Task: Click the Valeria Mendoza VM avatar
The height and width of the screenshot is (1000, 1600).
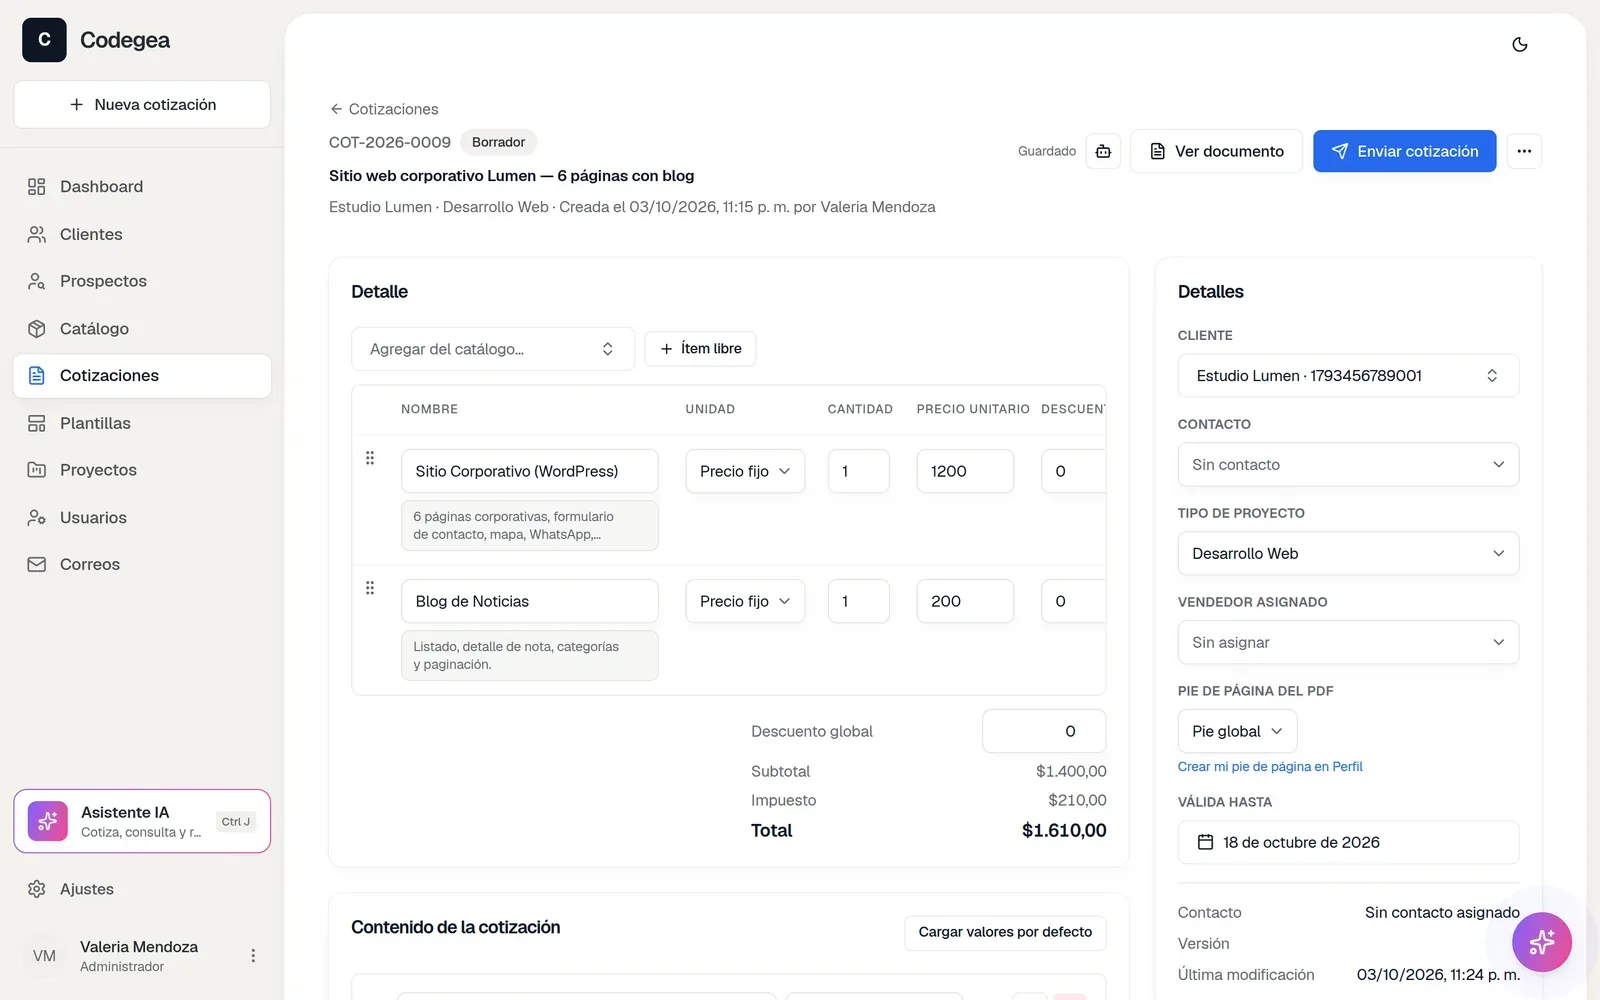Action: pos(44,956)
